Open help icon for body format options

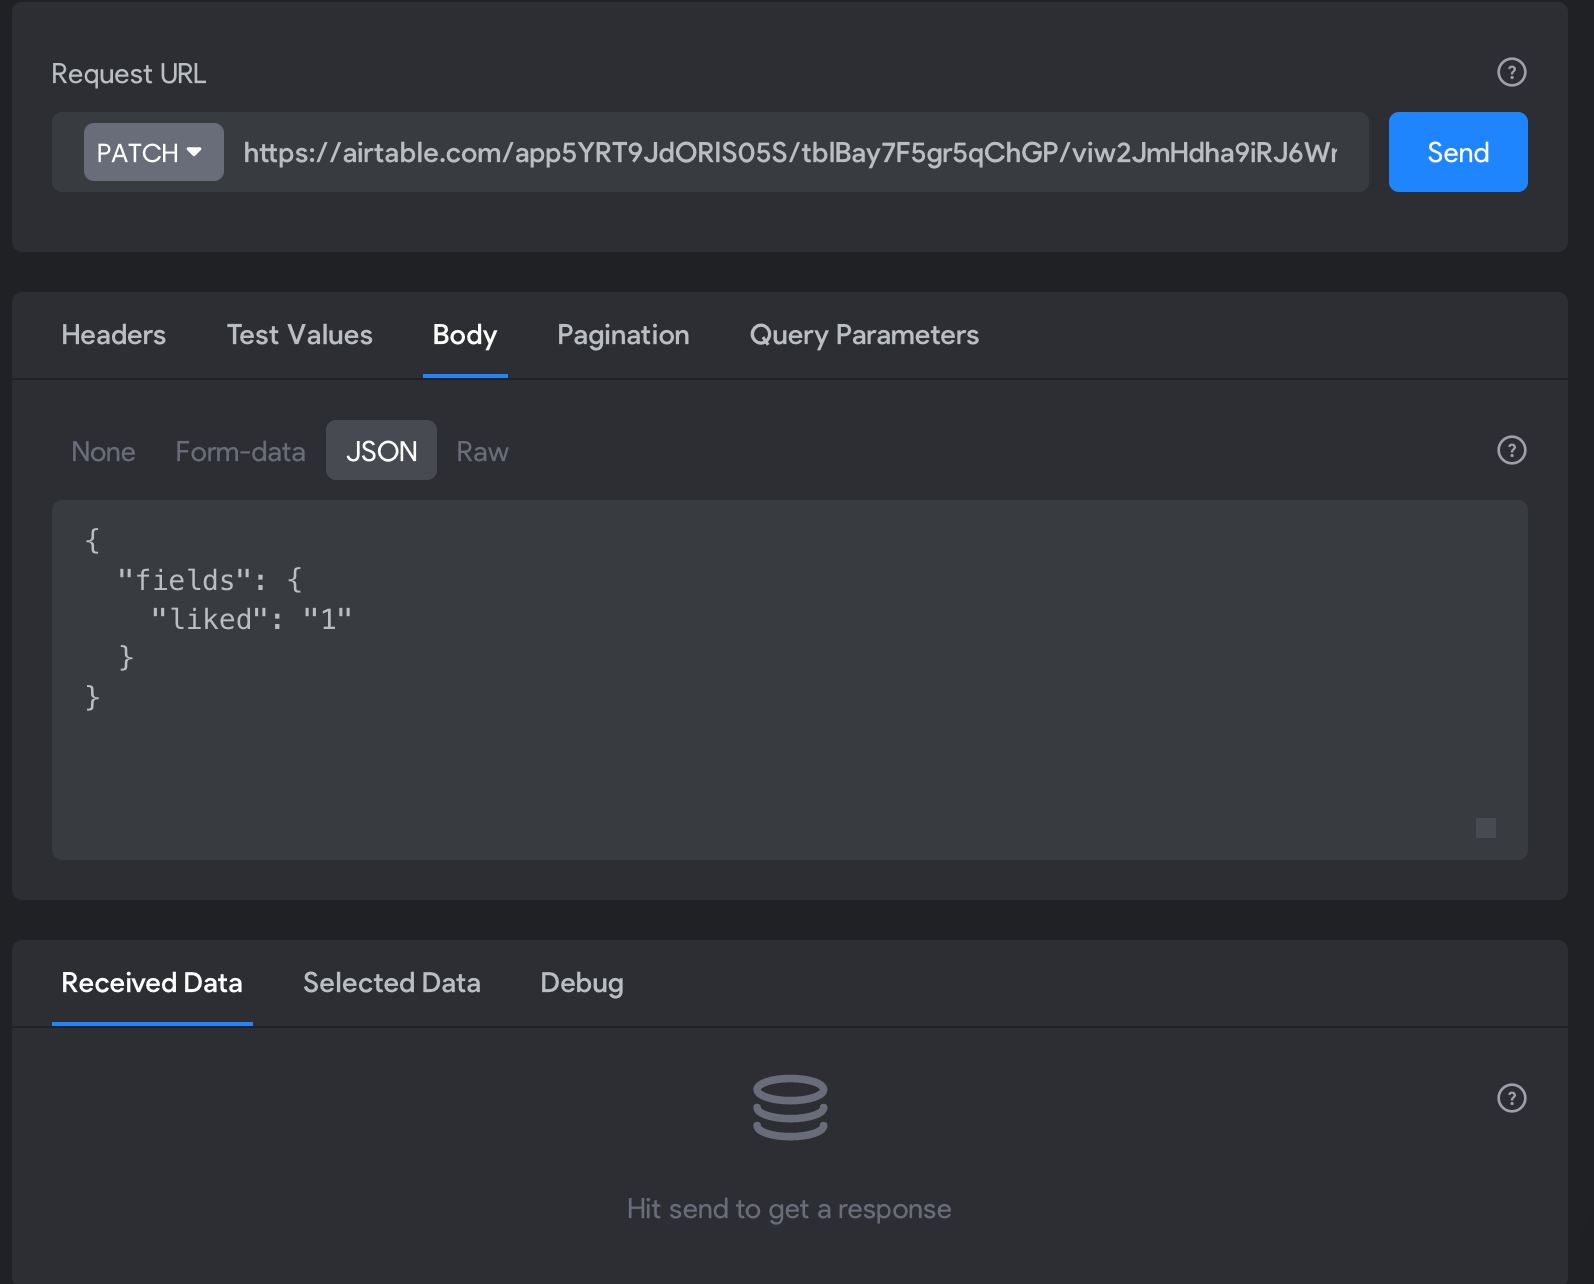[x=1511, y=450]
